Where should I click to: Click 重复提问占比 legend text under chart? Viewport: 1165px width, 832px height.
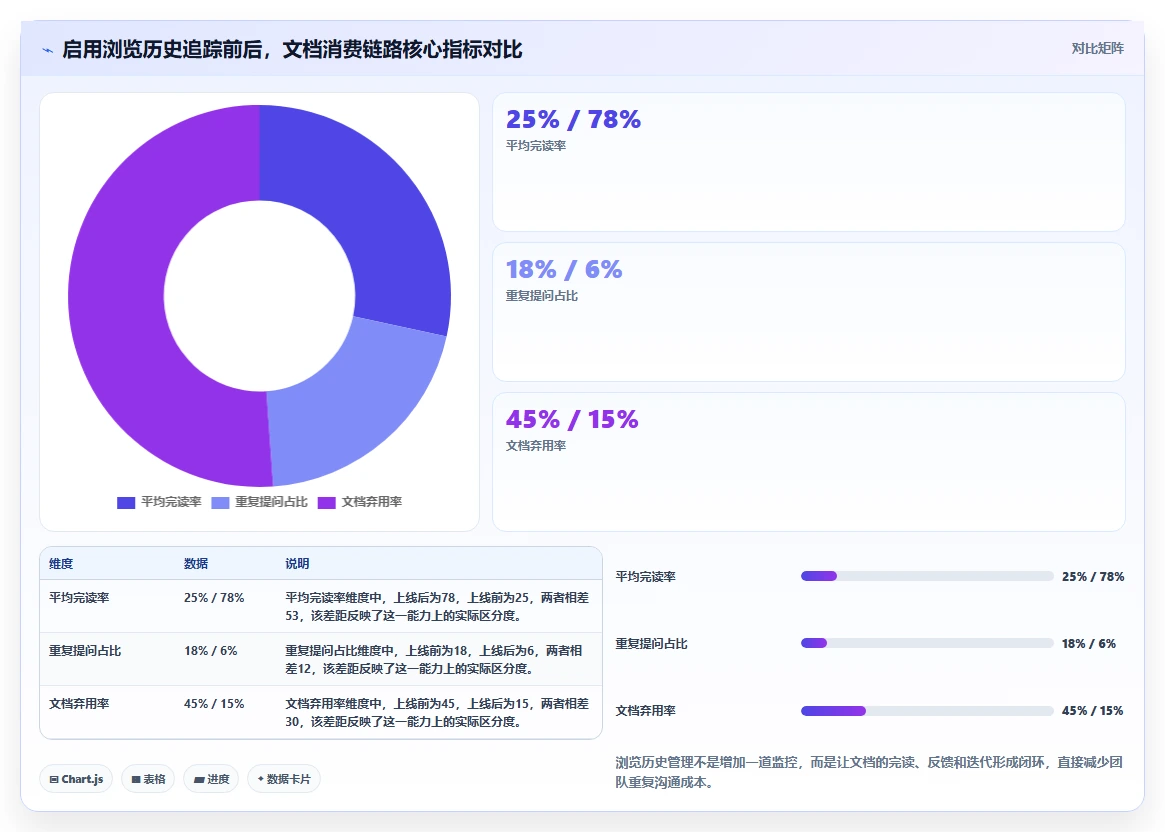pyautogui.click(x=271, y=502)
